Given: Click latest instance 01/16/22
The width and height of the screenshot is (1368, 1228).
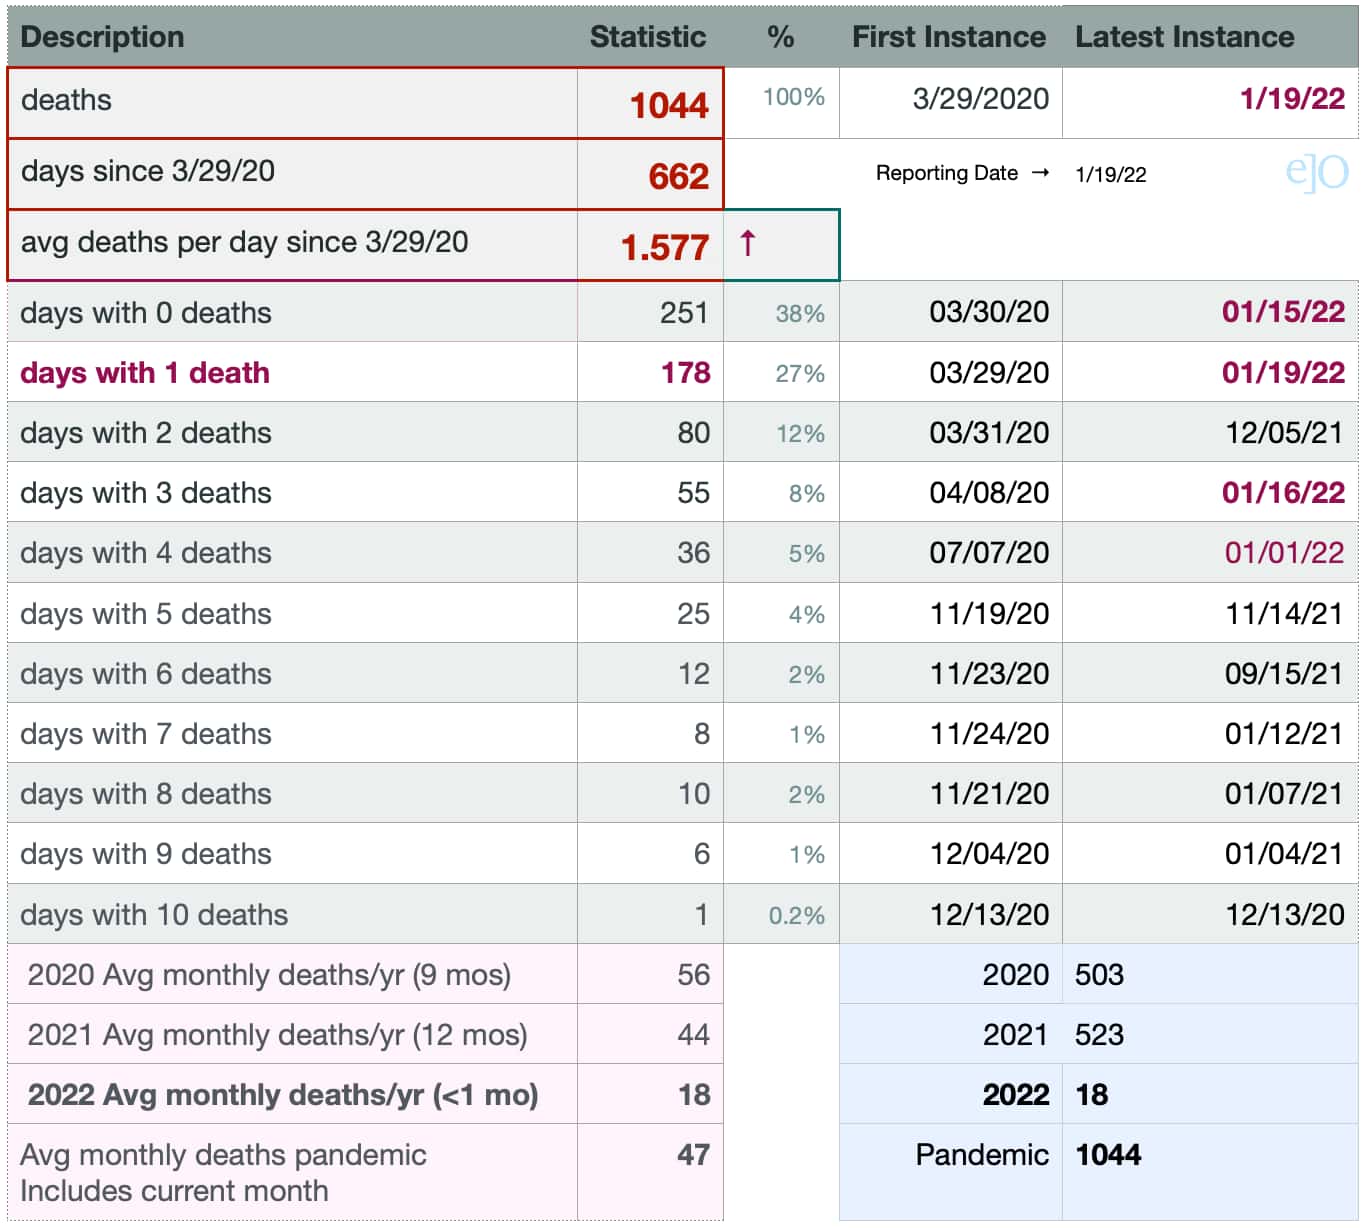Looking at the screenshot, I should pos(1283,493).
